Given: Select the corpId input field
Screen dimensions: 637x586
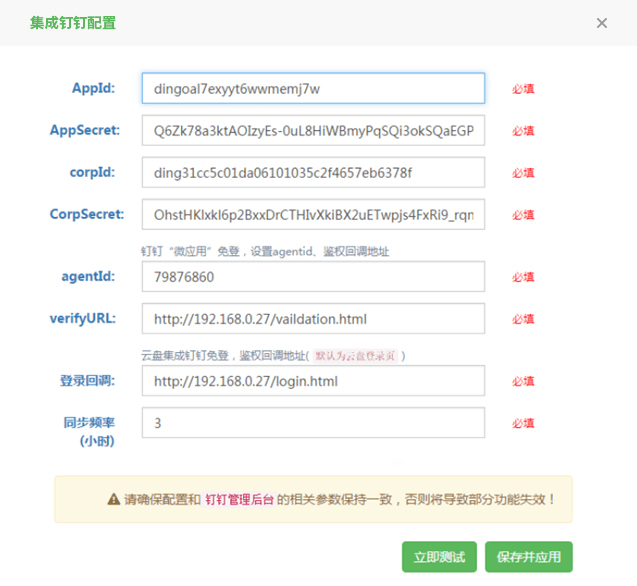Looking at the screenshot, I should pos(313,172).
